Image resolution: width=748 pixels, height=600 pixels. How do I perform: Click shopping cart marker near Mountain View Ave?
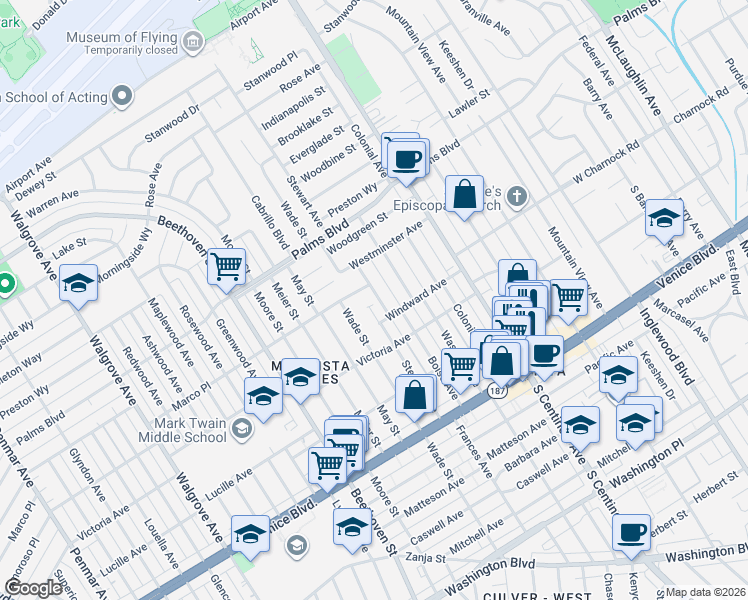(x=568, y=301)
